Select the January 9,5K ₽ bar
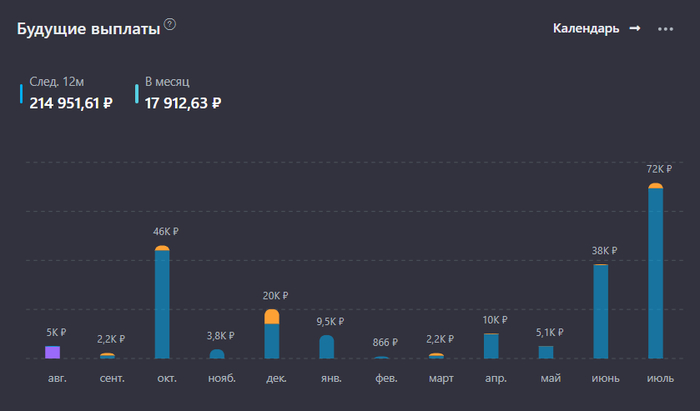Screen dimensions: 700x411 coord(327,347)
